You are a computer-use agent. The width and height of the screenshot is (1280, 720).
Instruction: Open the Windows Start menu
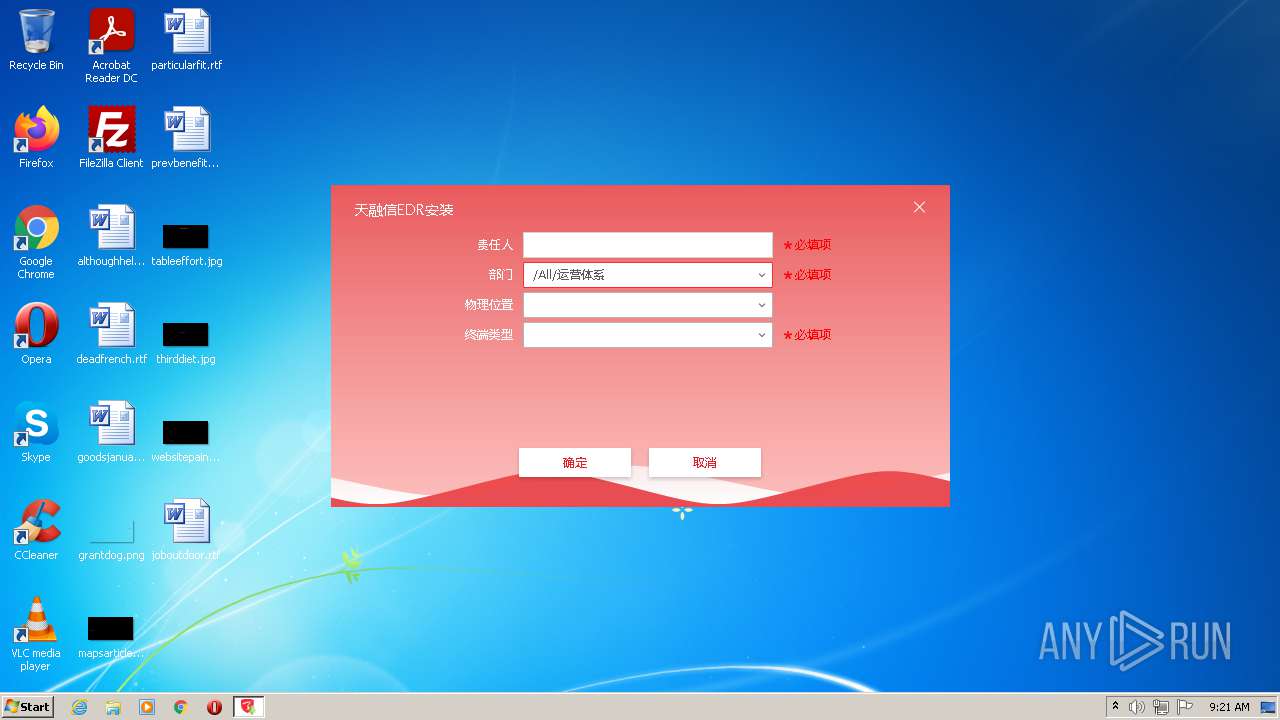[x=28, y=707]
